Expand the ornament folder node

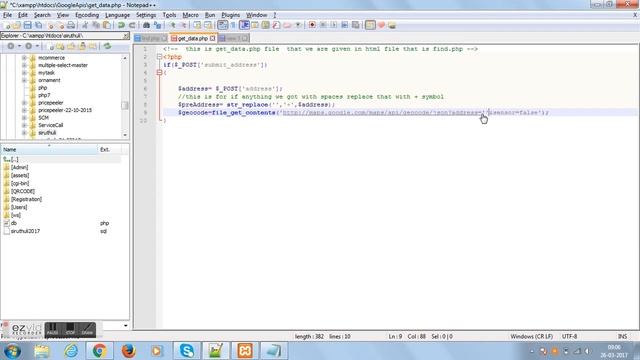24,80
